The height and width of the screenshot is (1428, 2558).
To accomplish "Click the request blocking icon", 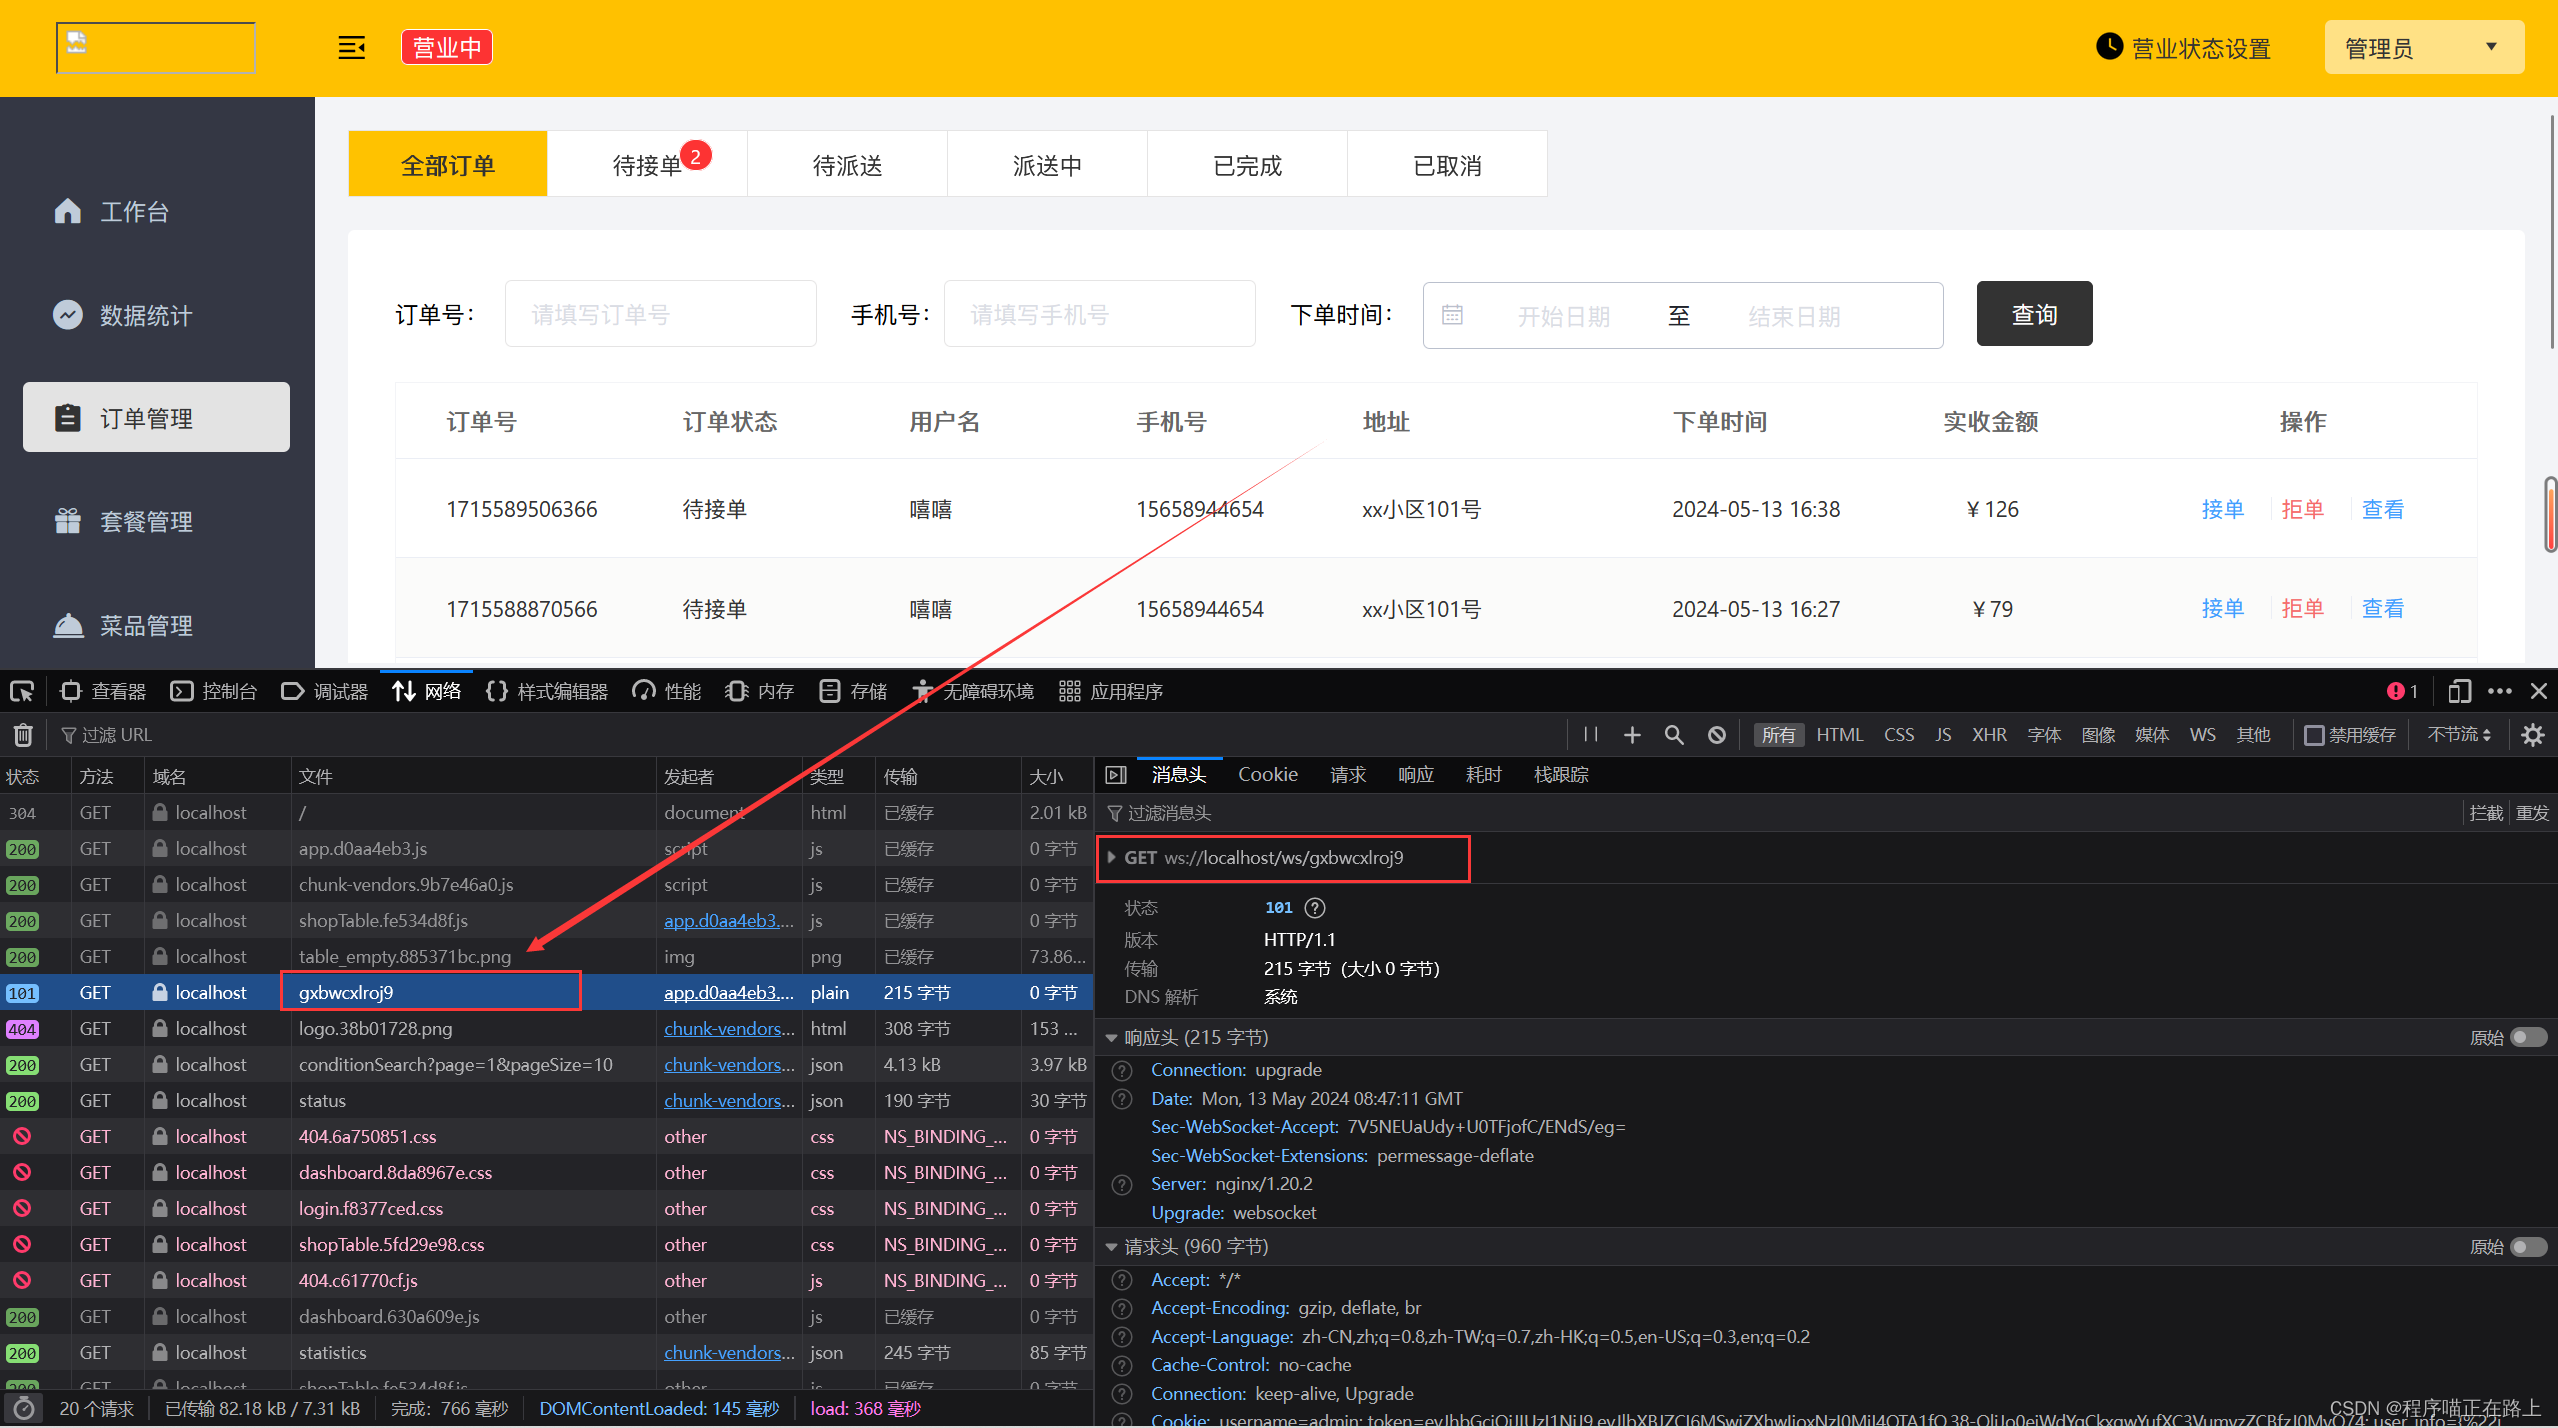I will [1717, 735].
